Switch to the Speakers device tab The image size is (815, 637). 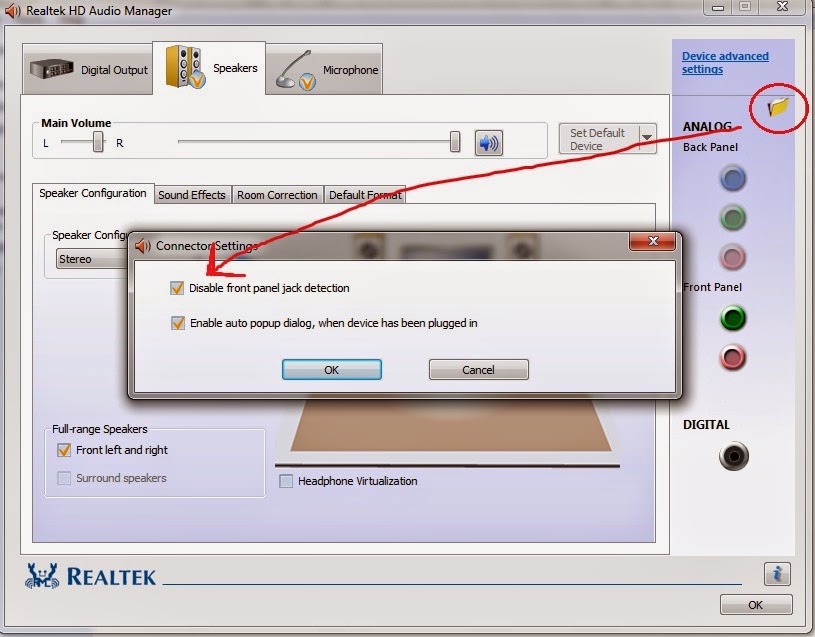tap(209, 68)
